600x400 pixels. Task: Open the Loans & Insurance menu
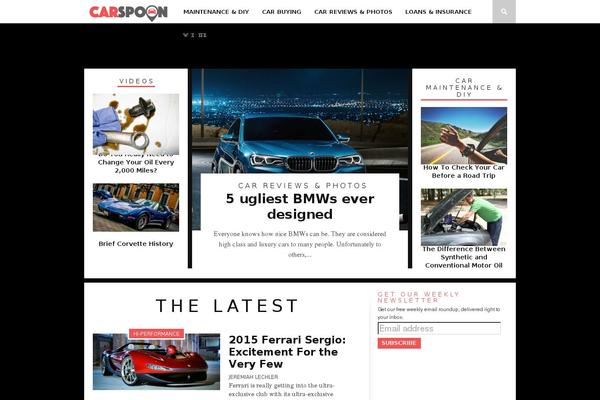click(438, 12)
